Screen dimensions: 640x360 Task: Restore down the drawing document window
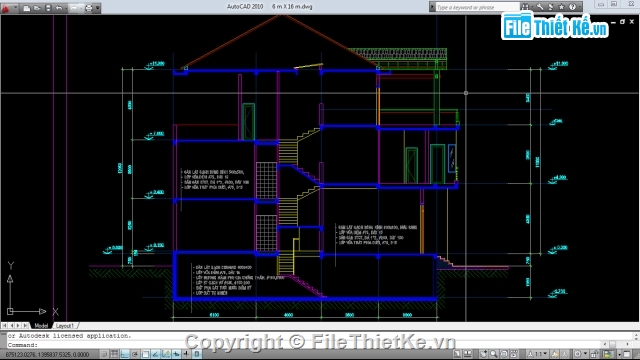click(622, 22)
